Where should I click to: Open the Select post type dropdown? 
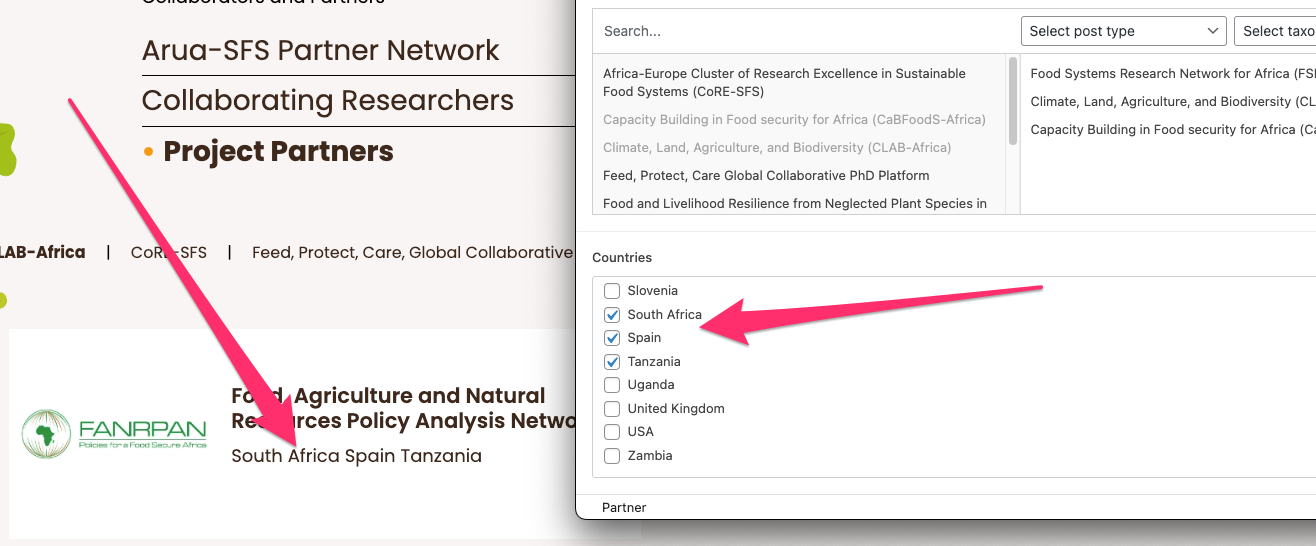click(x=1122, y=31)
